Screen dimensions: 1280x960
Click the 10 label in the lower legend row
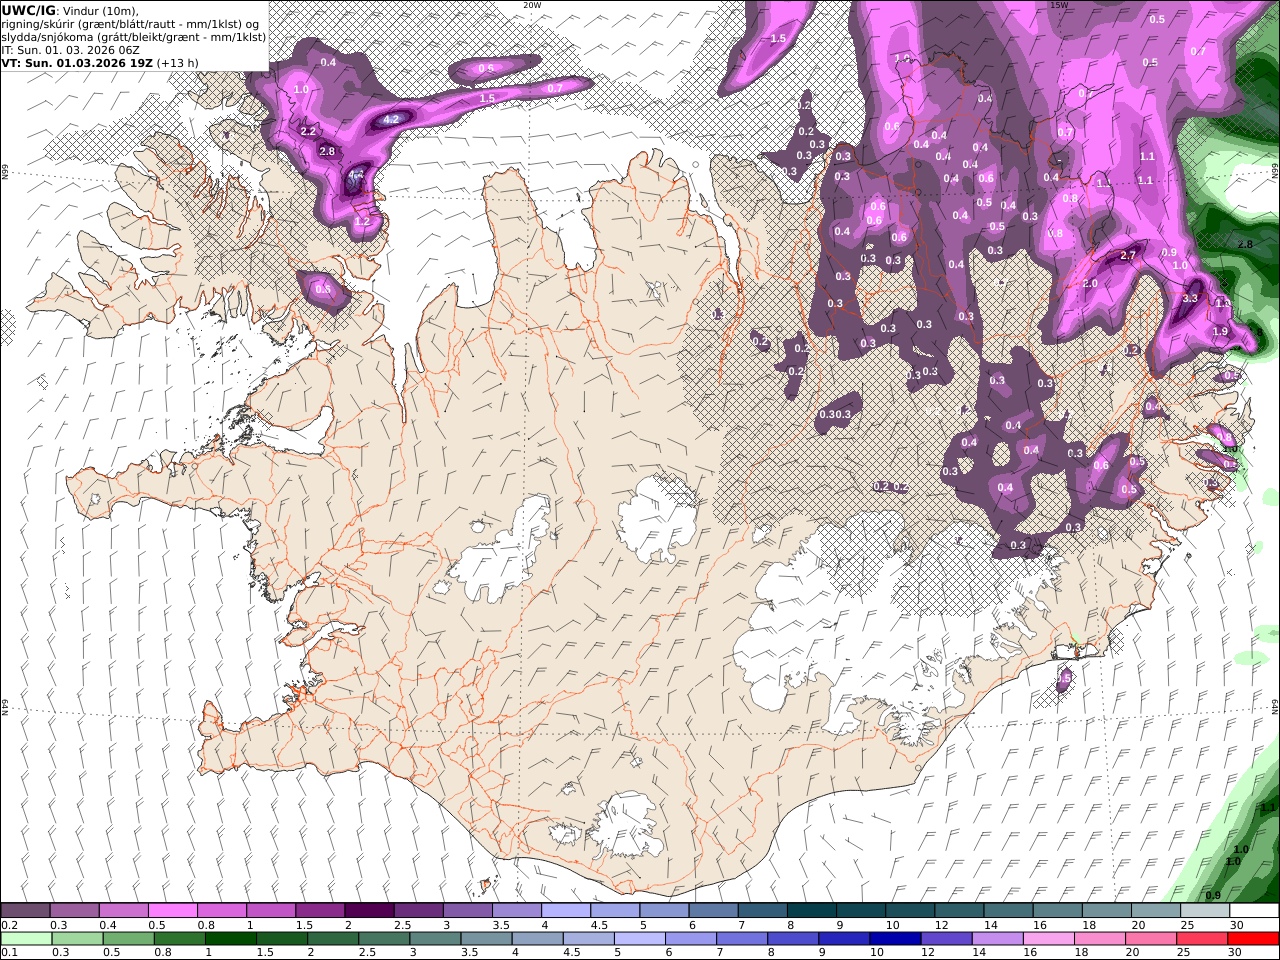pos(877,952)
